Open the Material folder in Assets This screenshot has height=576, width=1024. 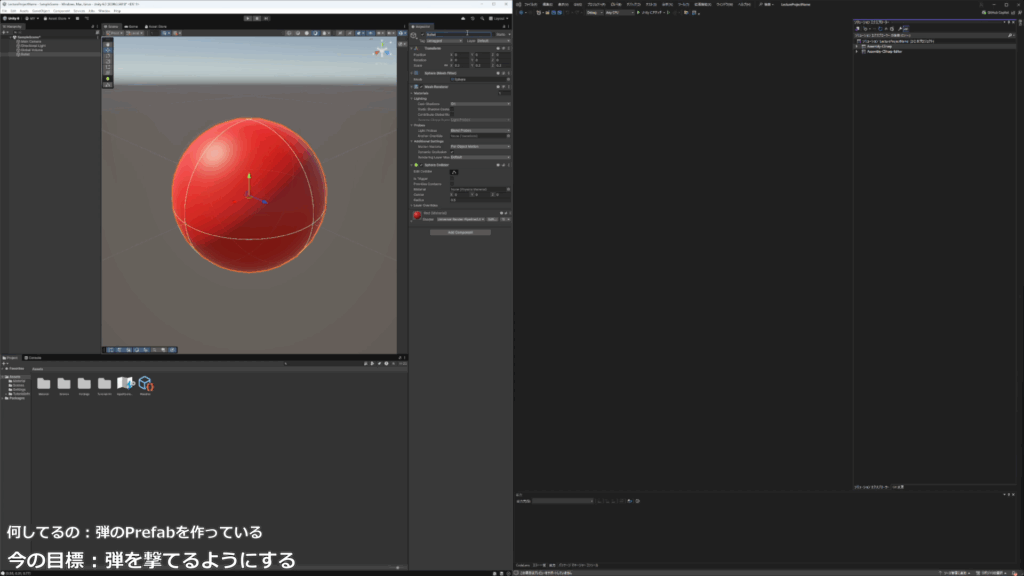tap(43, 384)
